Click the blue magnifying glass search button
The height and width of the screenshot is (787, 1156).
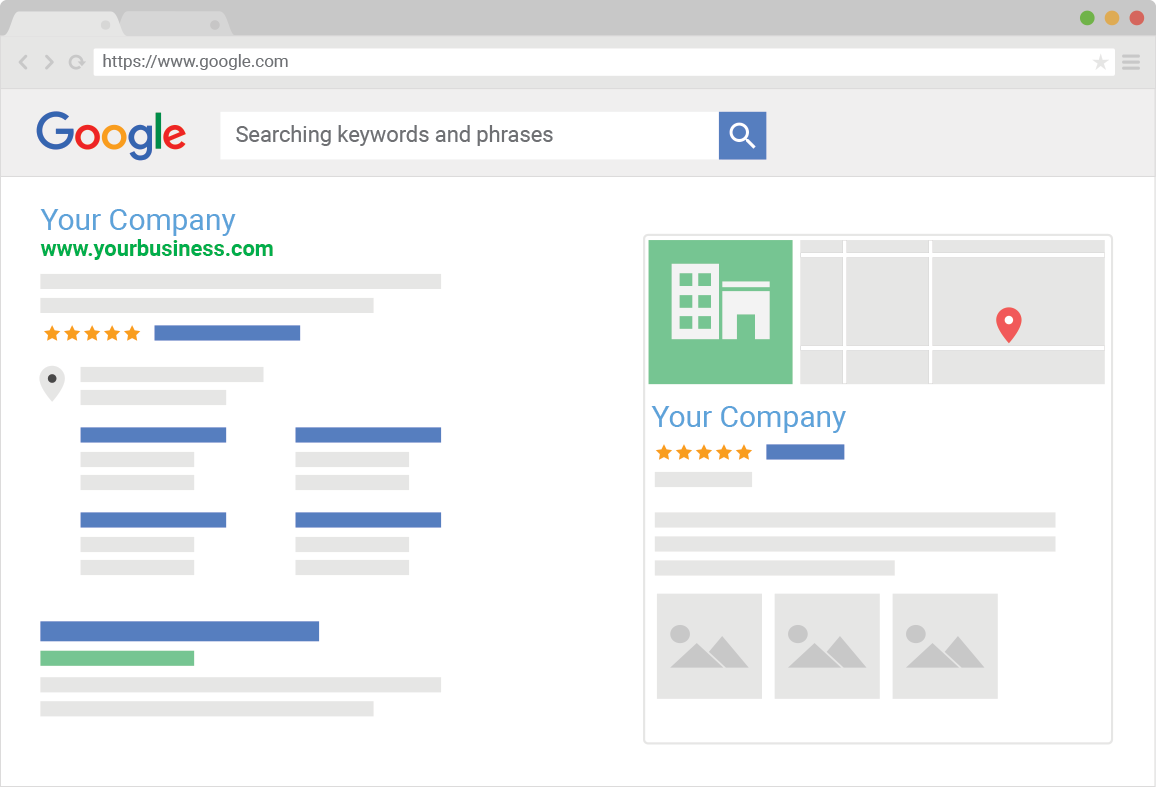click(742, 135)
